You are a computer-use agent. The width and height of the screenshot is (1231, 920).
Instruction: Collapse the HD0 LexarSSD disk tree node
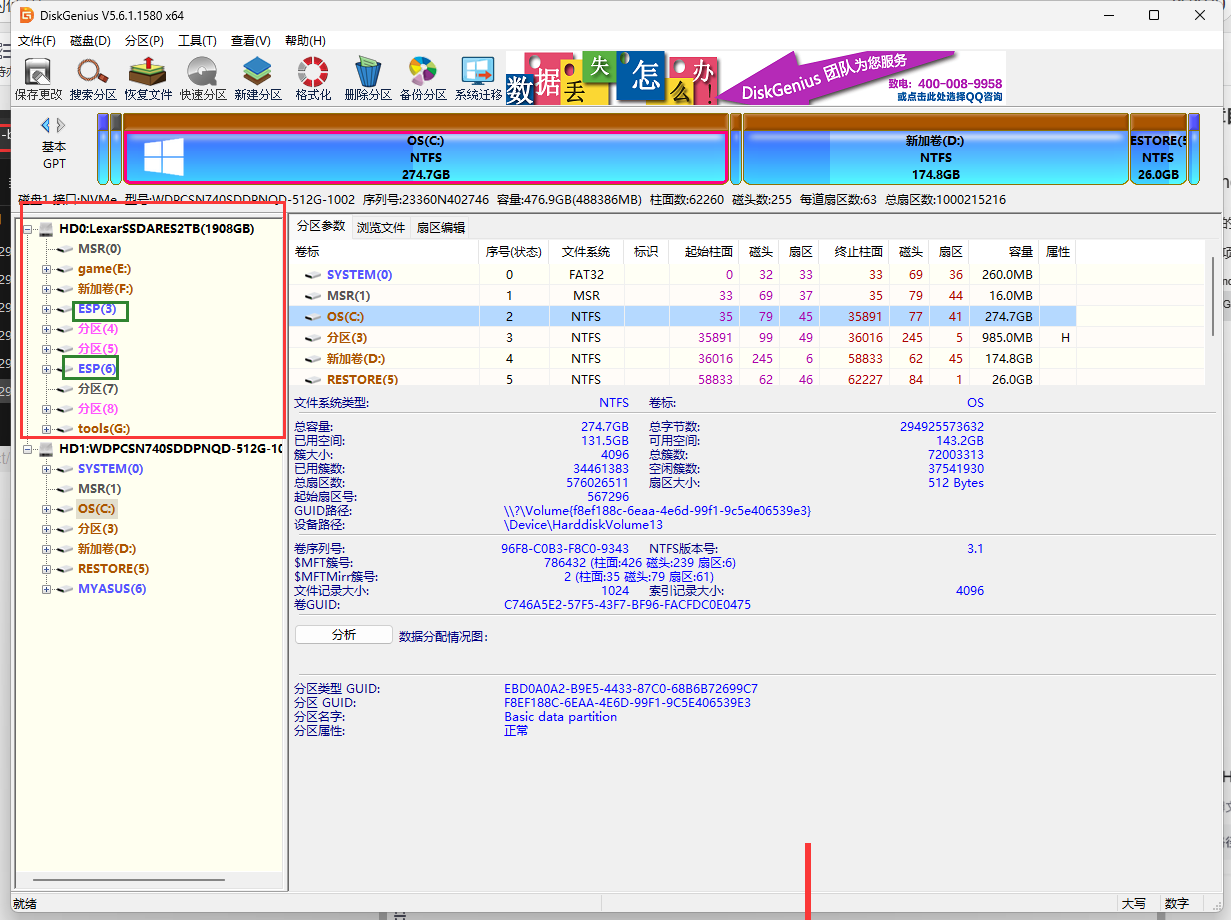28,229
